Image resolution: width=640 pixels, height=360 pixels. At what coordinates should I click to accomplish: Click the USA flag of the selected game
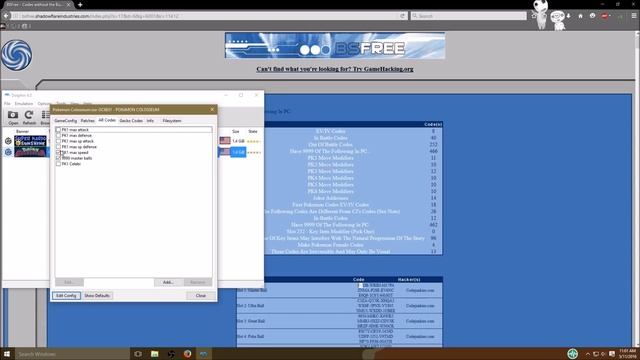(x=225, y=152)
